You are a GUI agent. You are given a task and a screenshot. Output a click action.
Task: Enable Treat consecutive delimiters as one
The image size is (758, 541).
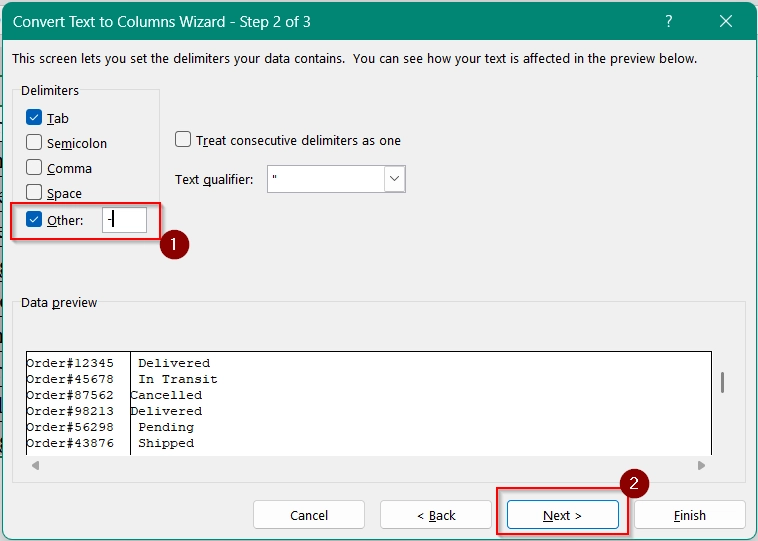pyautogui.click(x=183, y=140)
